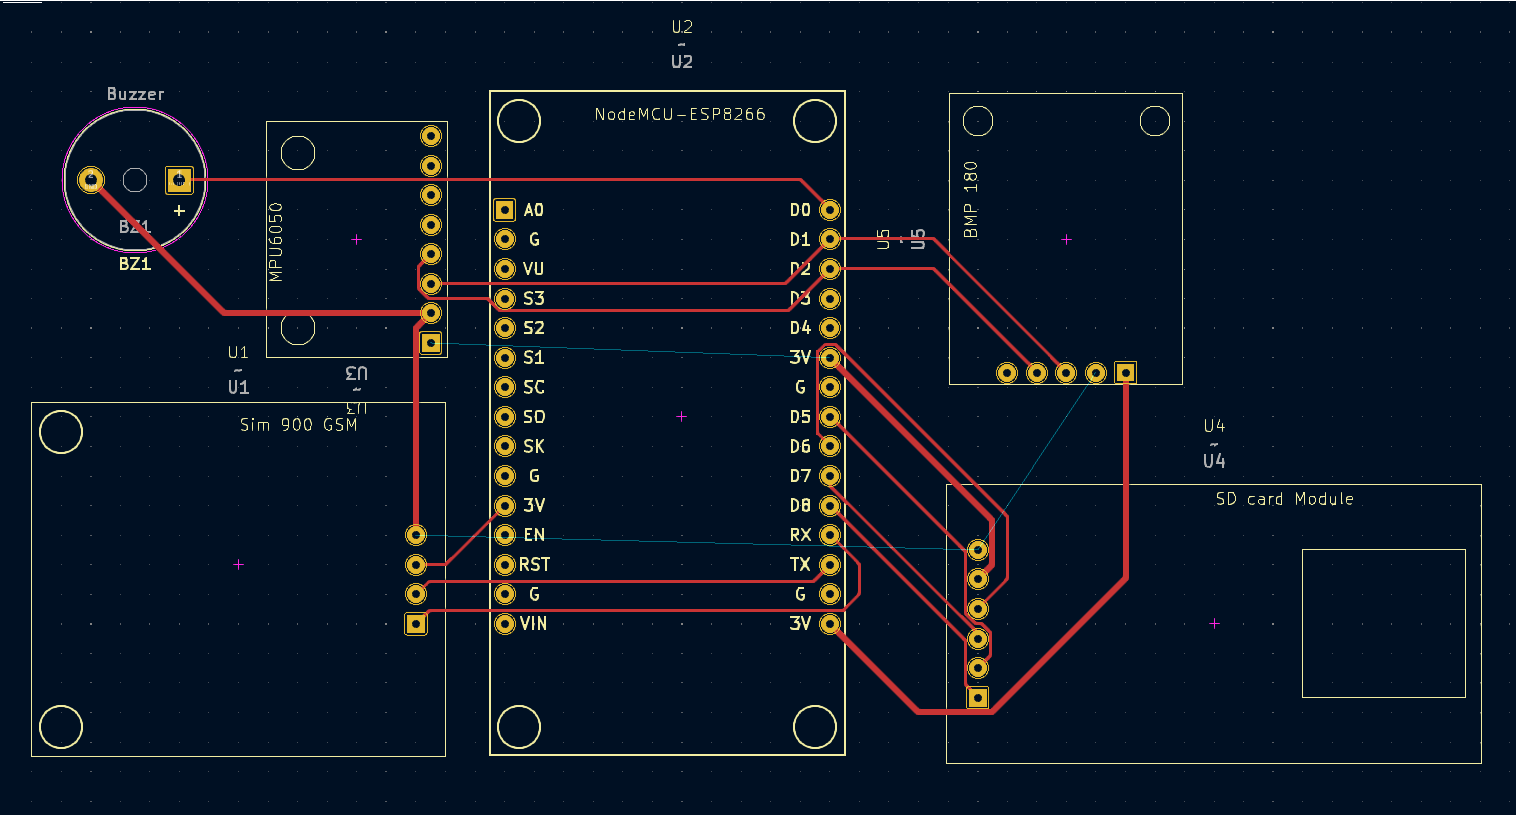Screen dimensions: 1516x816
Task: Select the square pad of MPU6050
Action: click(x=431, y=343)
